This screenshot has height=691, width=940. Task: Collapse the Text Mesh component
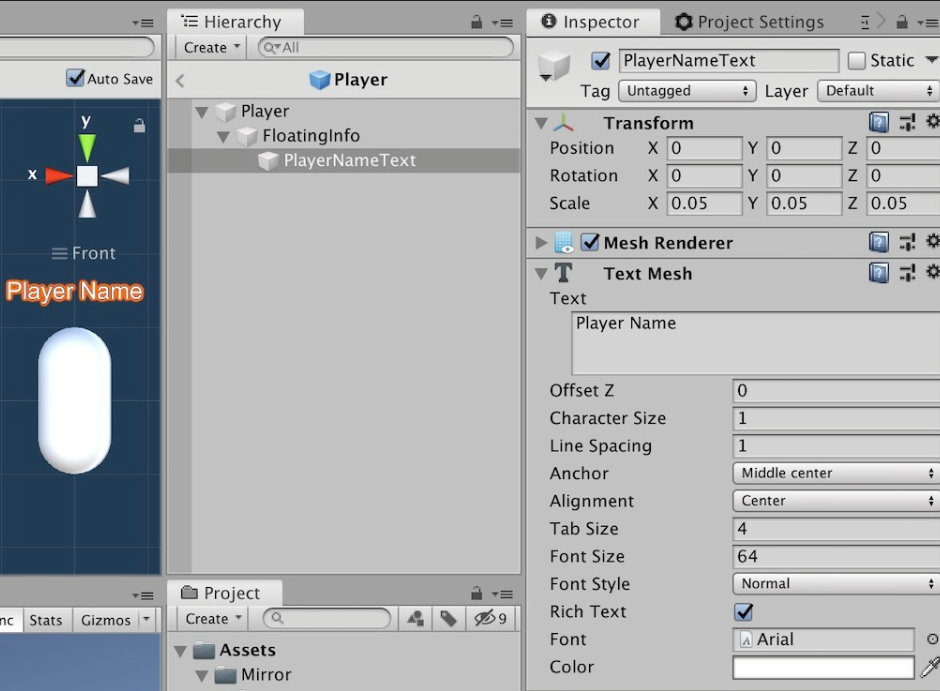(541, 274)
